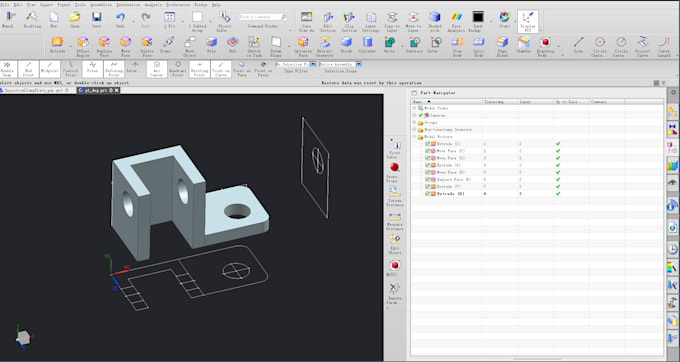The image size is (680, 362).
Task: Toggle the Extrude (4) feature checkbox
Action: point(427,165)
